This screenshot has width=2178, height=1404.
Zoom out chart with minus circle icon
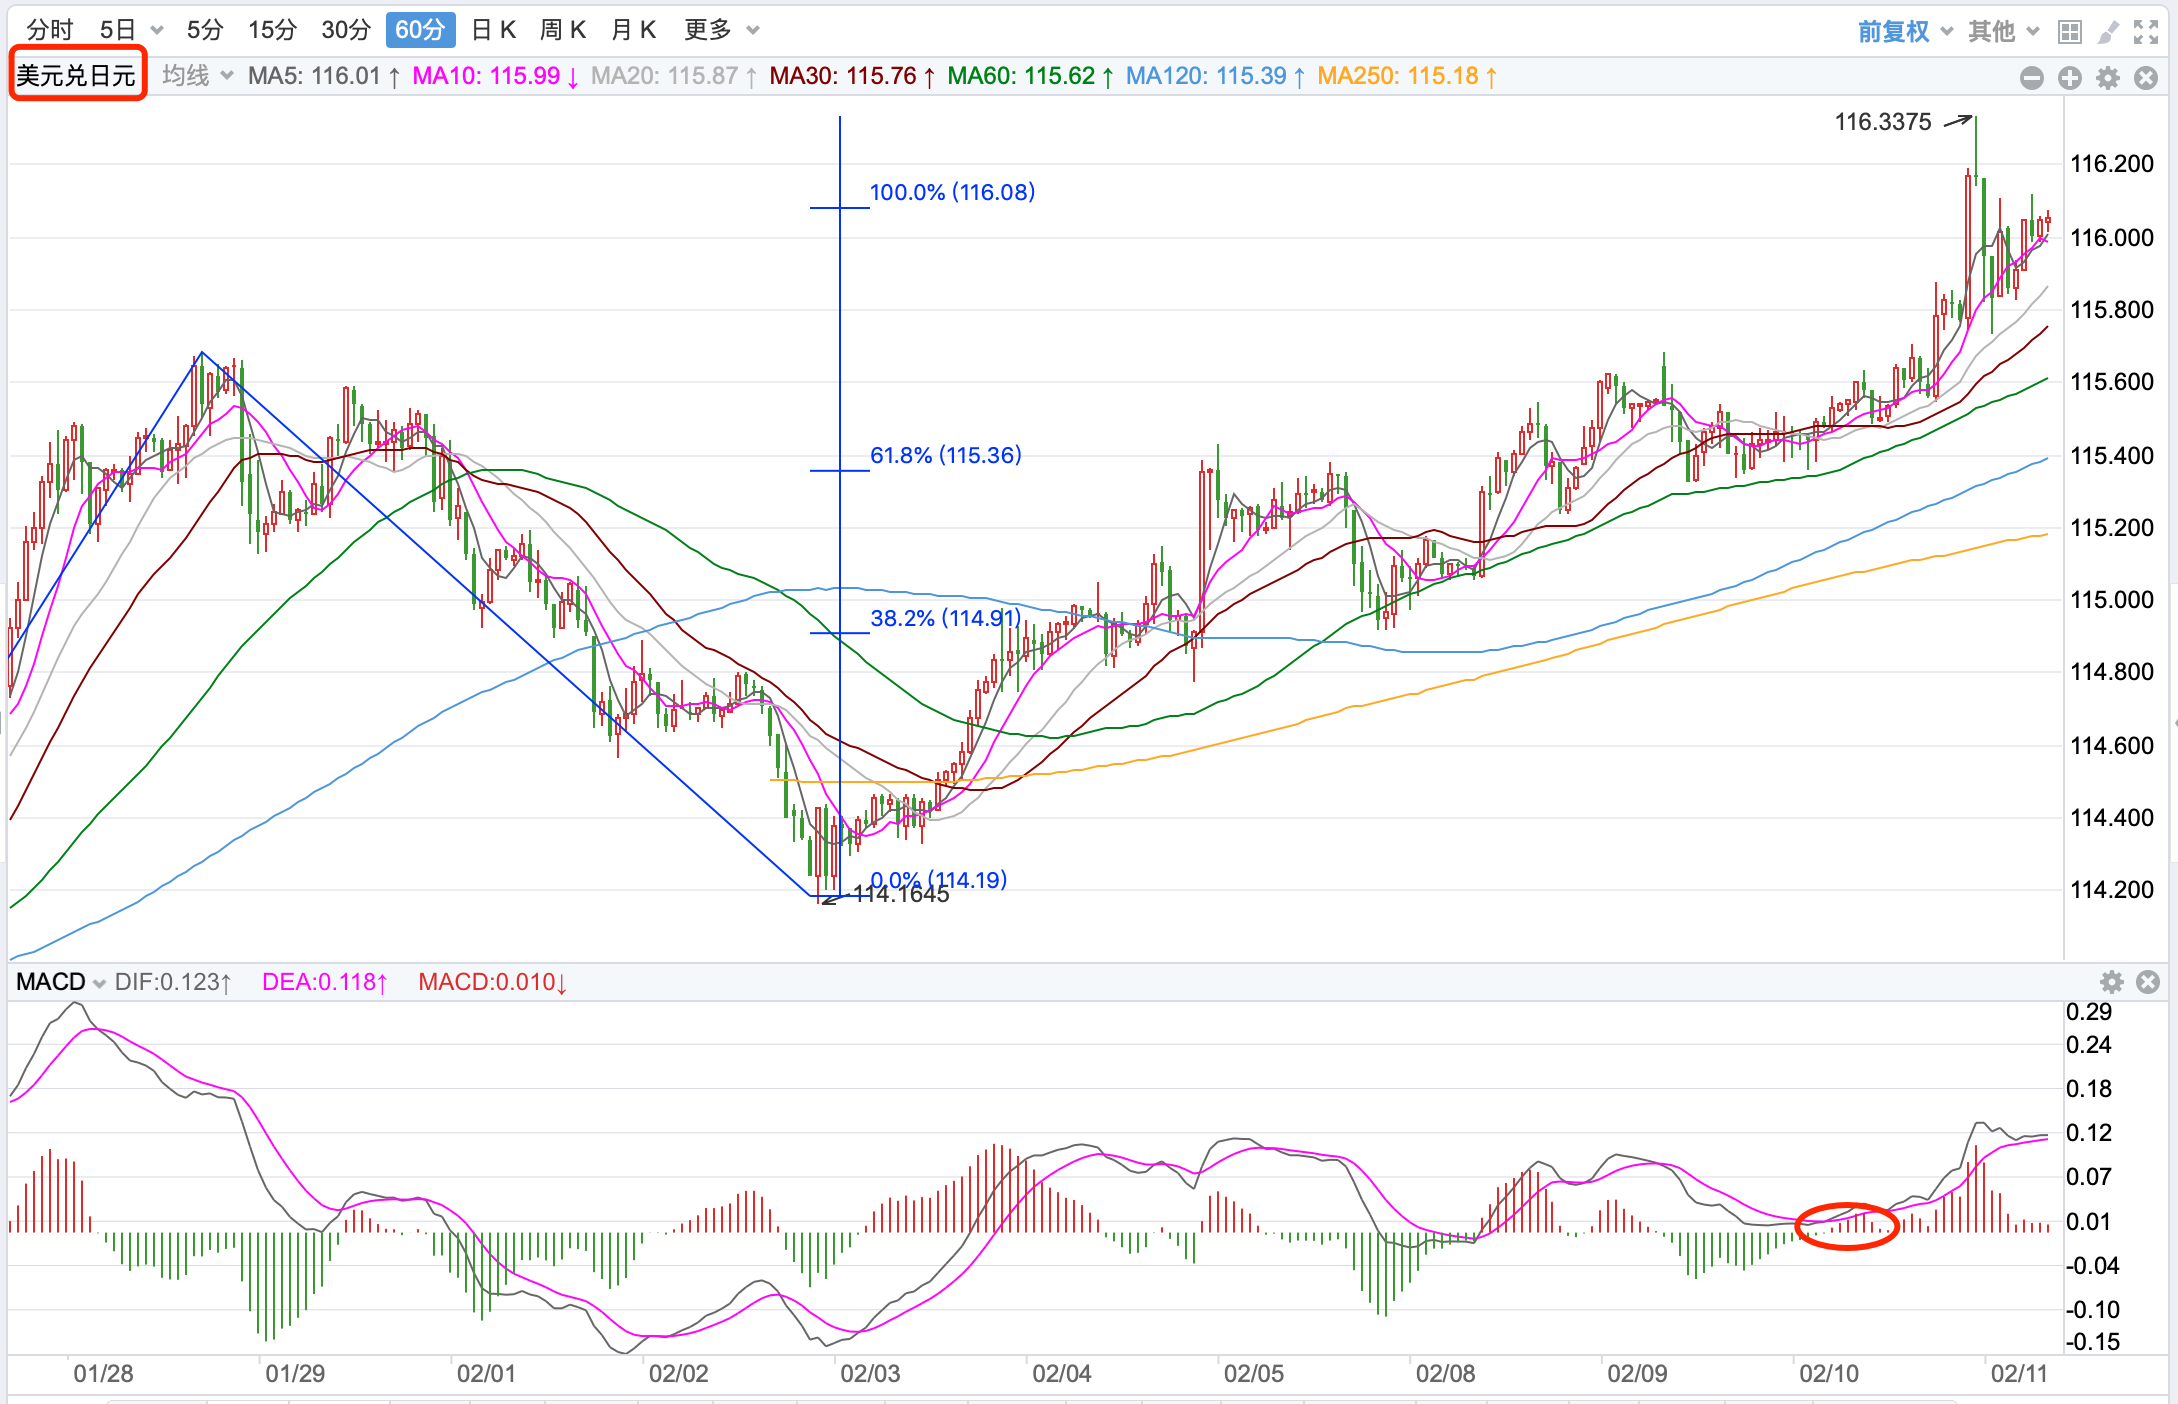point(2031,78)
